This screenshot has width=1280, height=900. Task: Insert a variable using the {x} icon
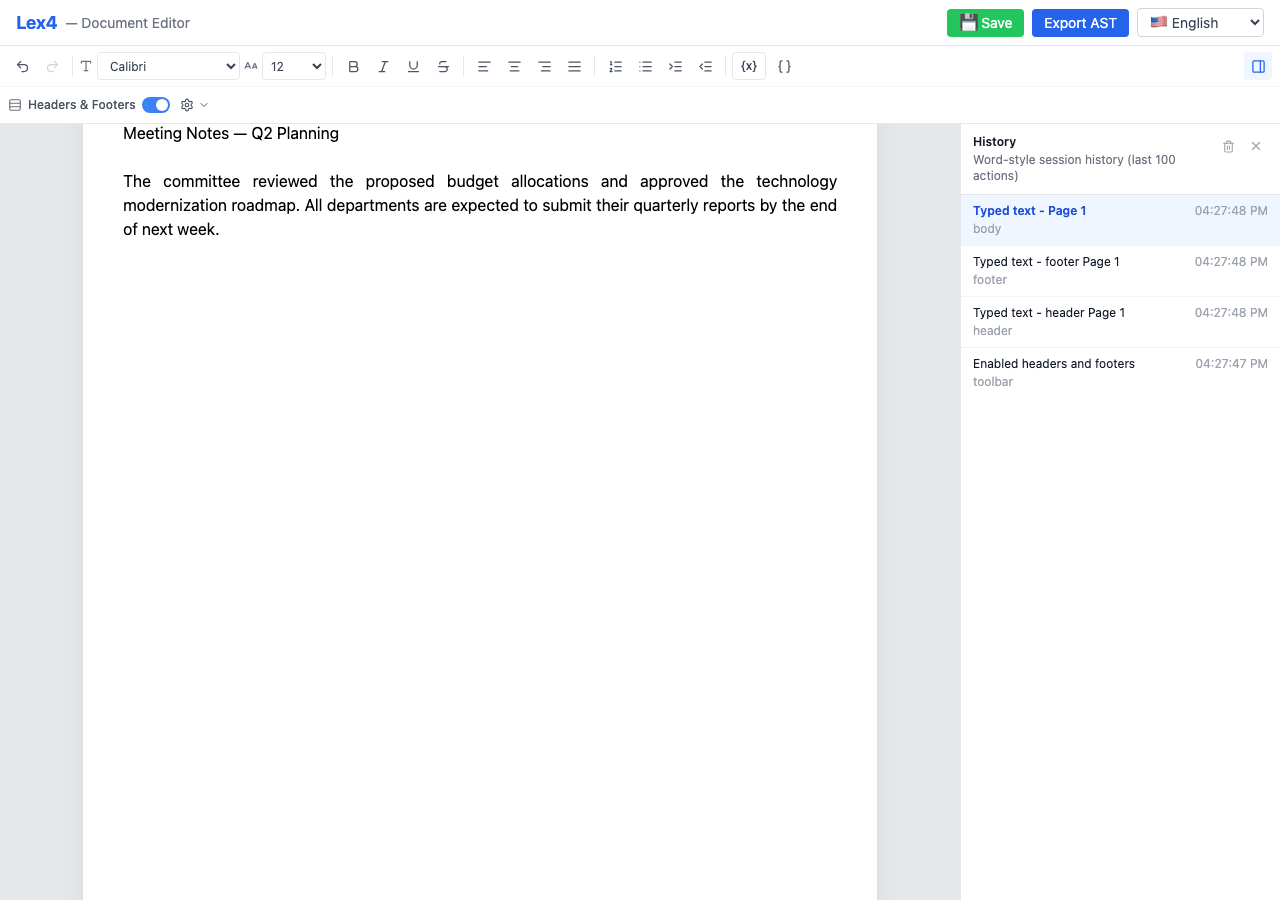(748, 66)
